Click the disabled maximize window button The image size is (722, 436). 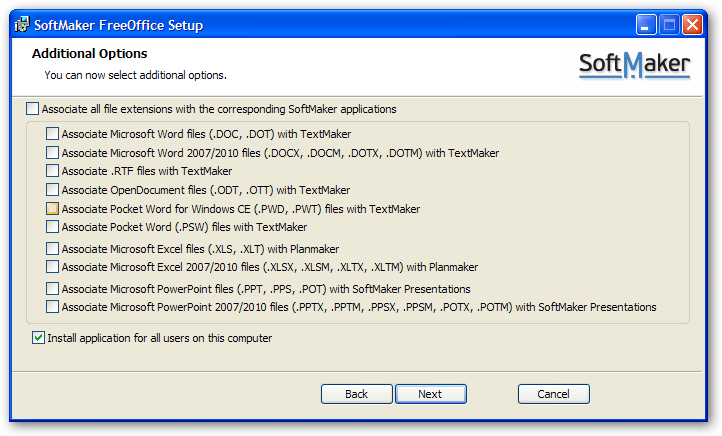pos(670,25)
